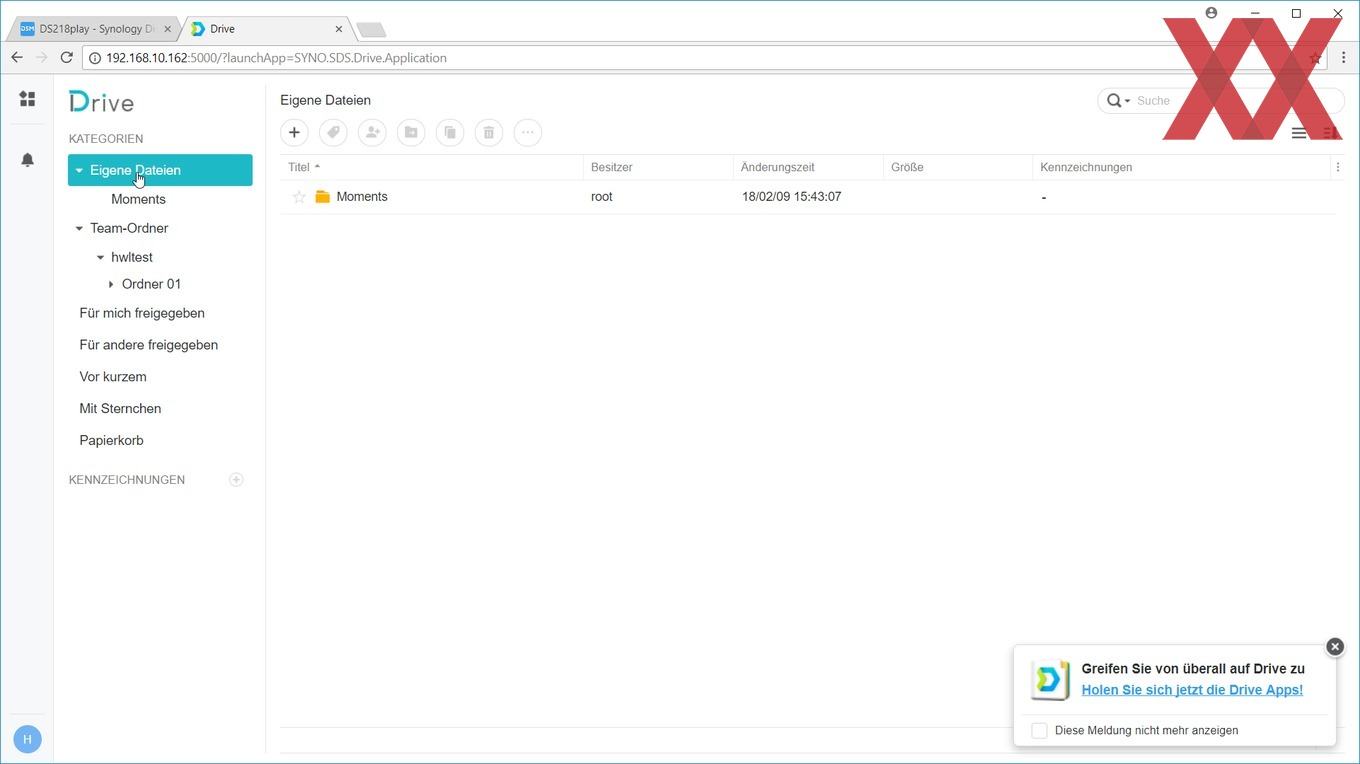Collapse the Eigene Dateien tree node
The width and height of the screenshot is (1360, 764).
[x=79, y=170]
